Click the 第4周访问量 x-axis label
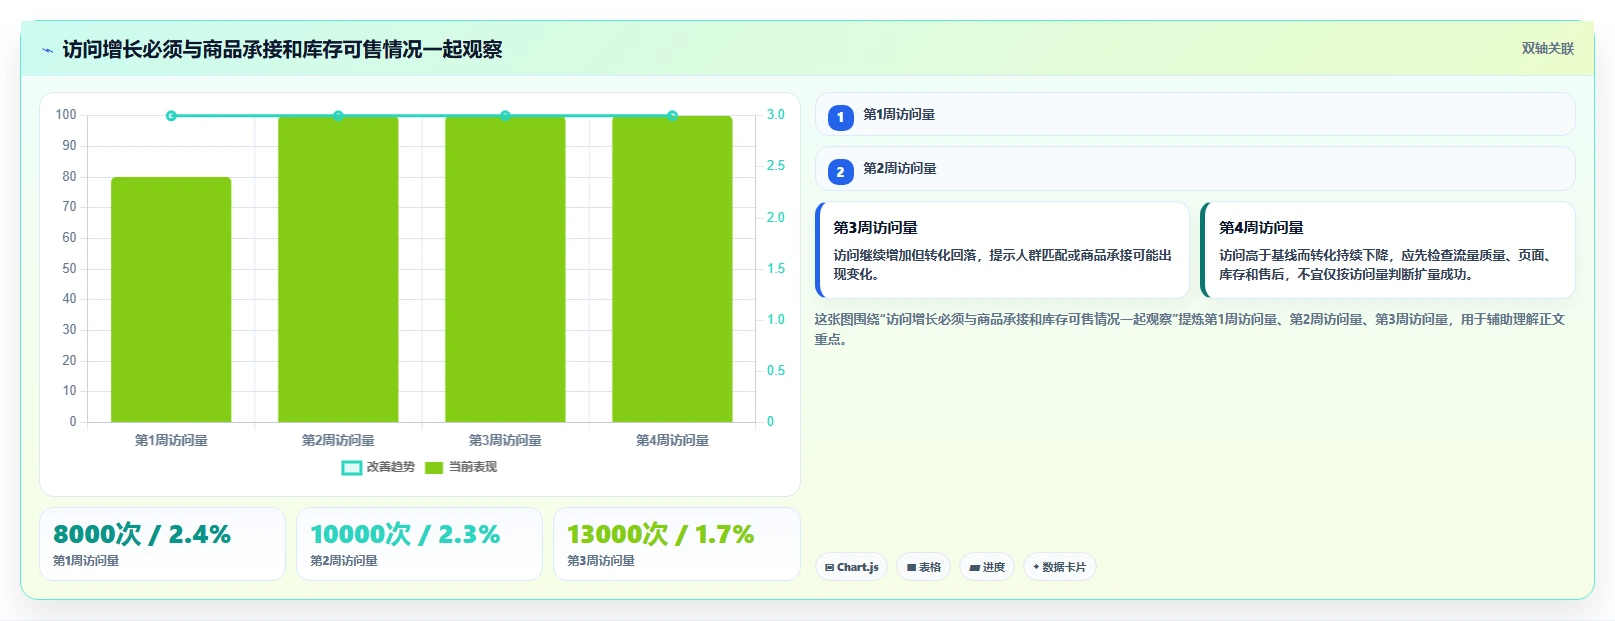Screen dimensions: 1615x621 [672, 440]
